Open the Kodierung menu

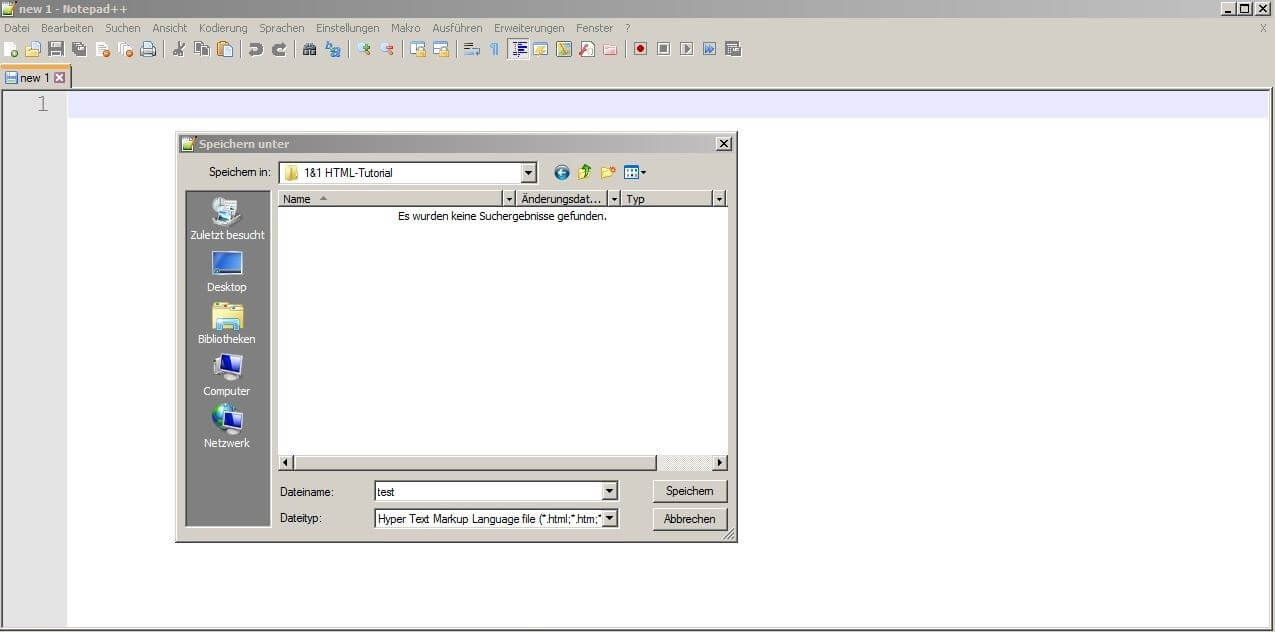tap(223, 28)
